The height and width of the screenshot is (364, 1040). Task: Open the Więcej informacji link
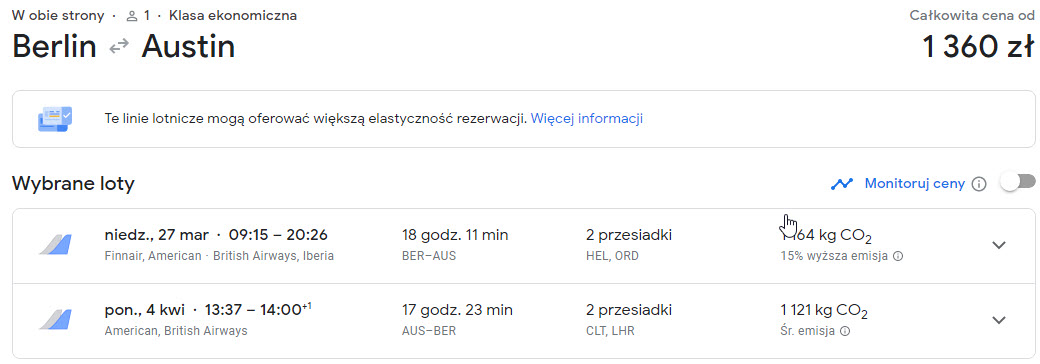587,119
